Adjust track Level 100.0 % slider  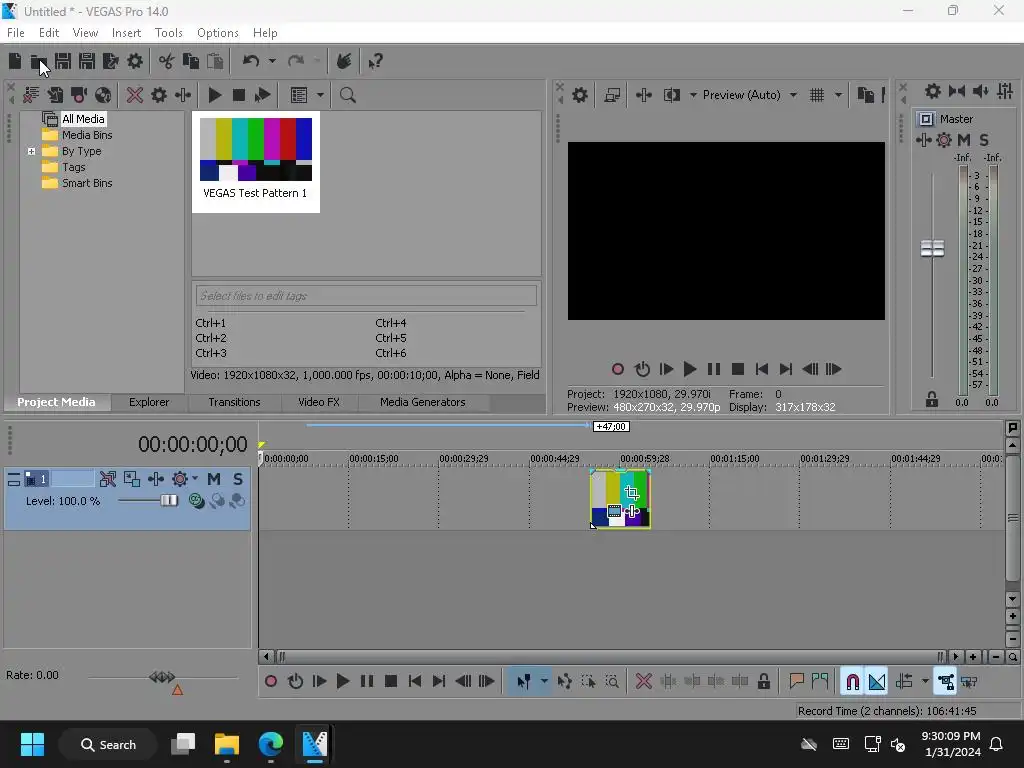tap(168, 501)
